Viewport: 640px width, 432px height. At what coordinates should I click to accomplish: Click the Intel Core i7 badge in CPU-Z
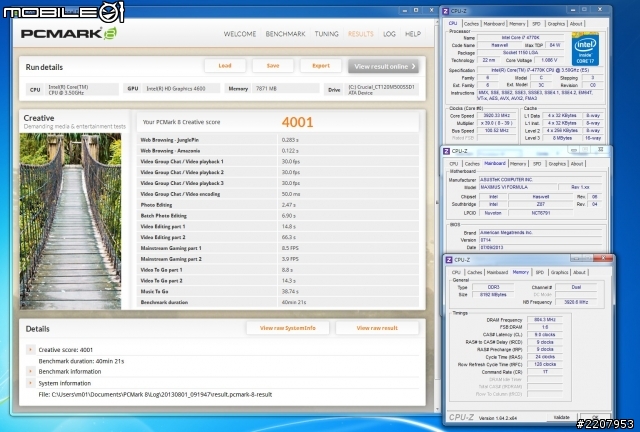click(x=585, y=49)
